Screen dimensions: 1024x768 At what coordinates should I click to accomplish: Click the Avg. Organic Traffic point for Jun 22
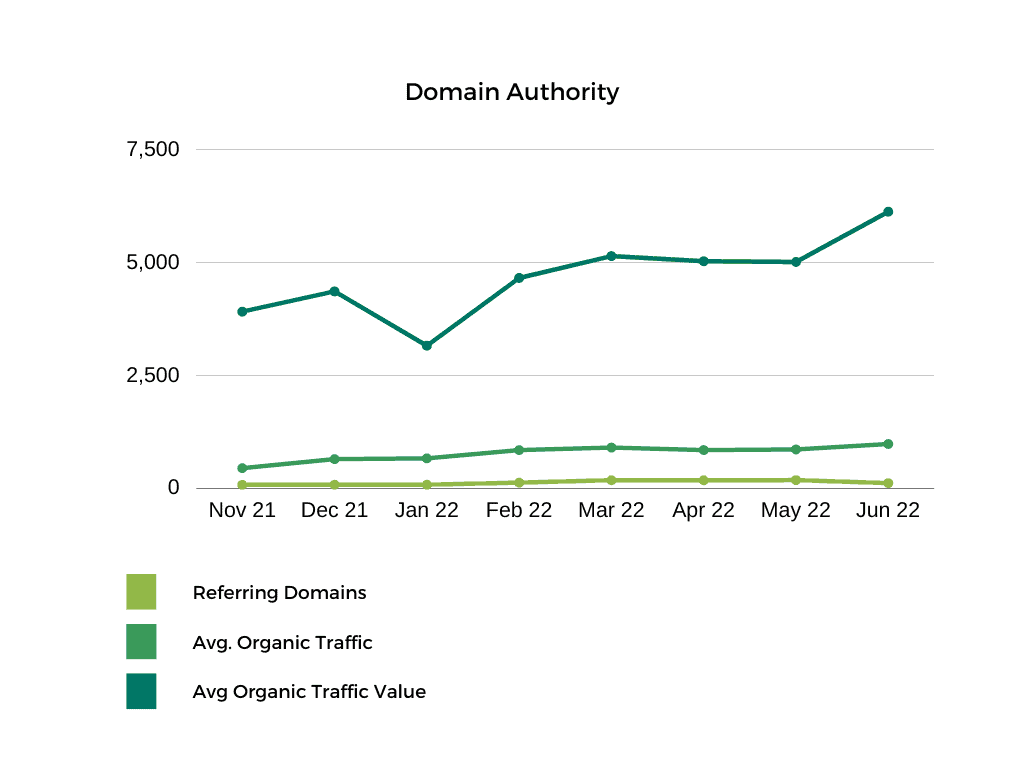tap(888, 444)
